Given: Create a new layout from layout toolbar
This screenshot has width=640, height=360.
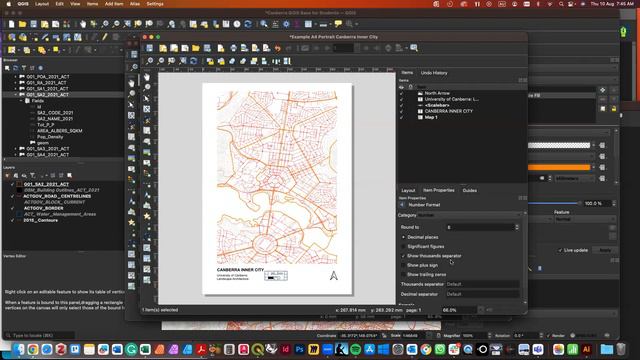Looking at the screenshot, I should click(163, 48).
